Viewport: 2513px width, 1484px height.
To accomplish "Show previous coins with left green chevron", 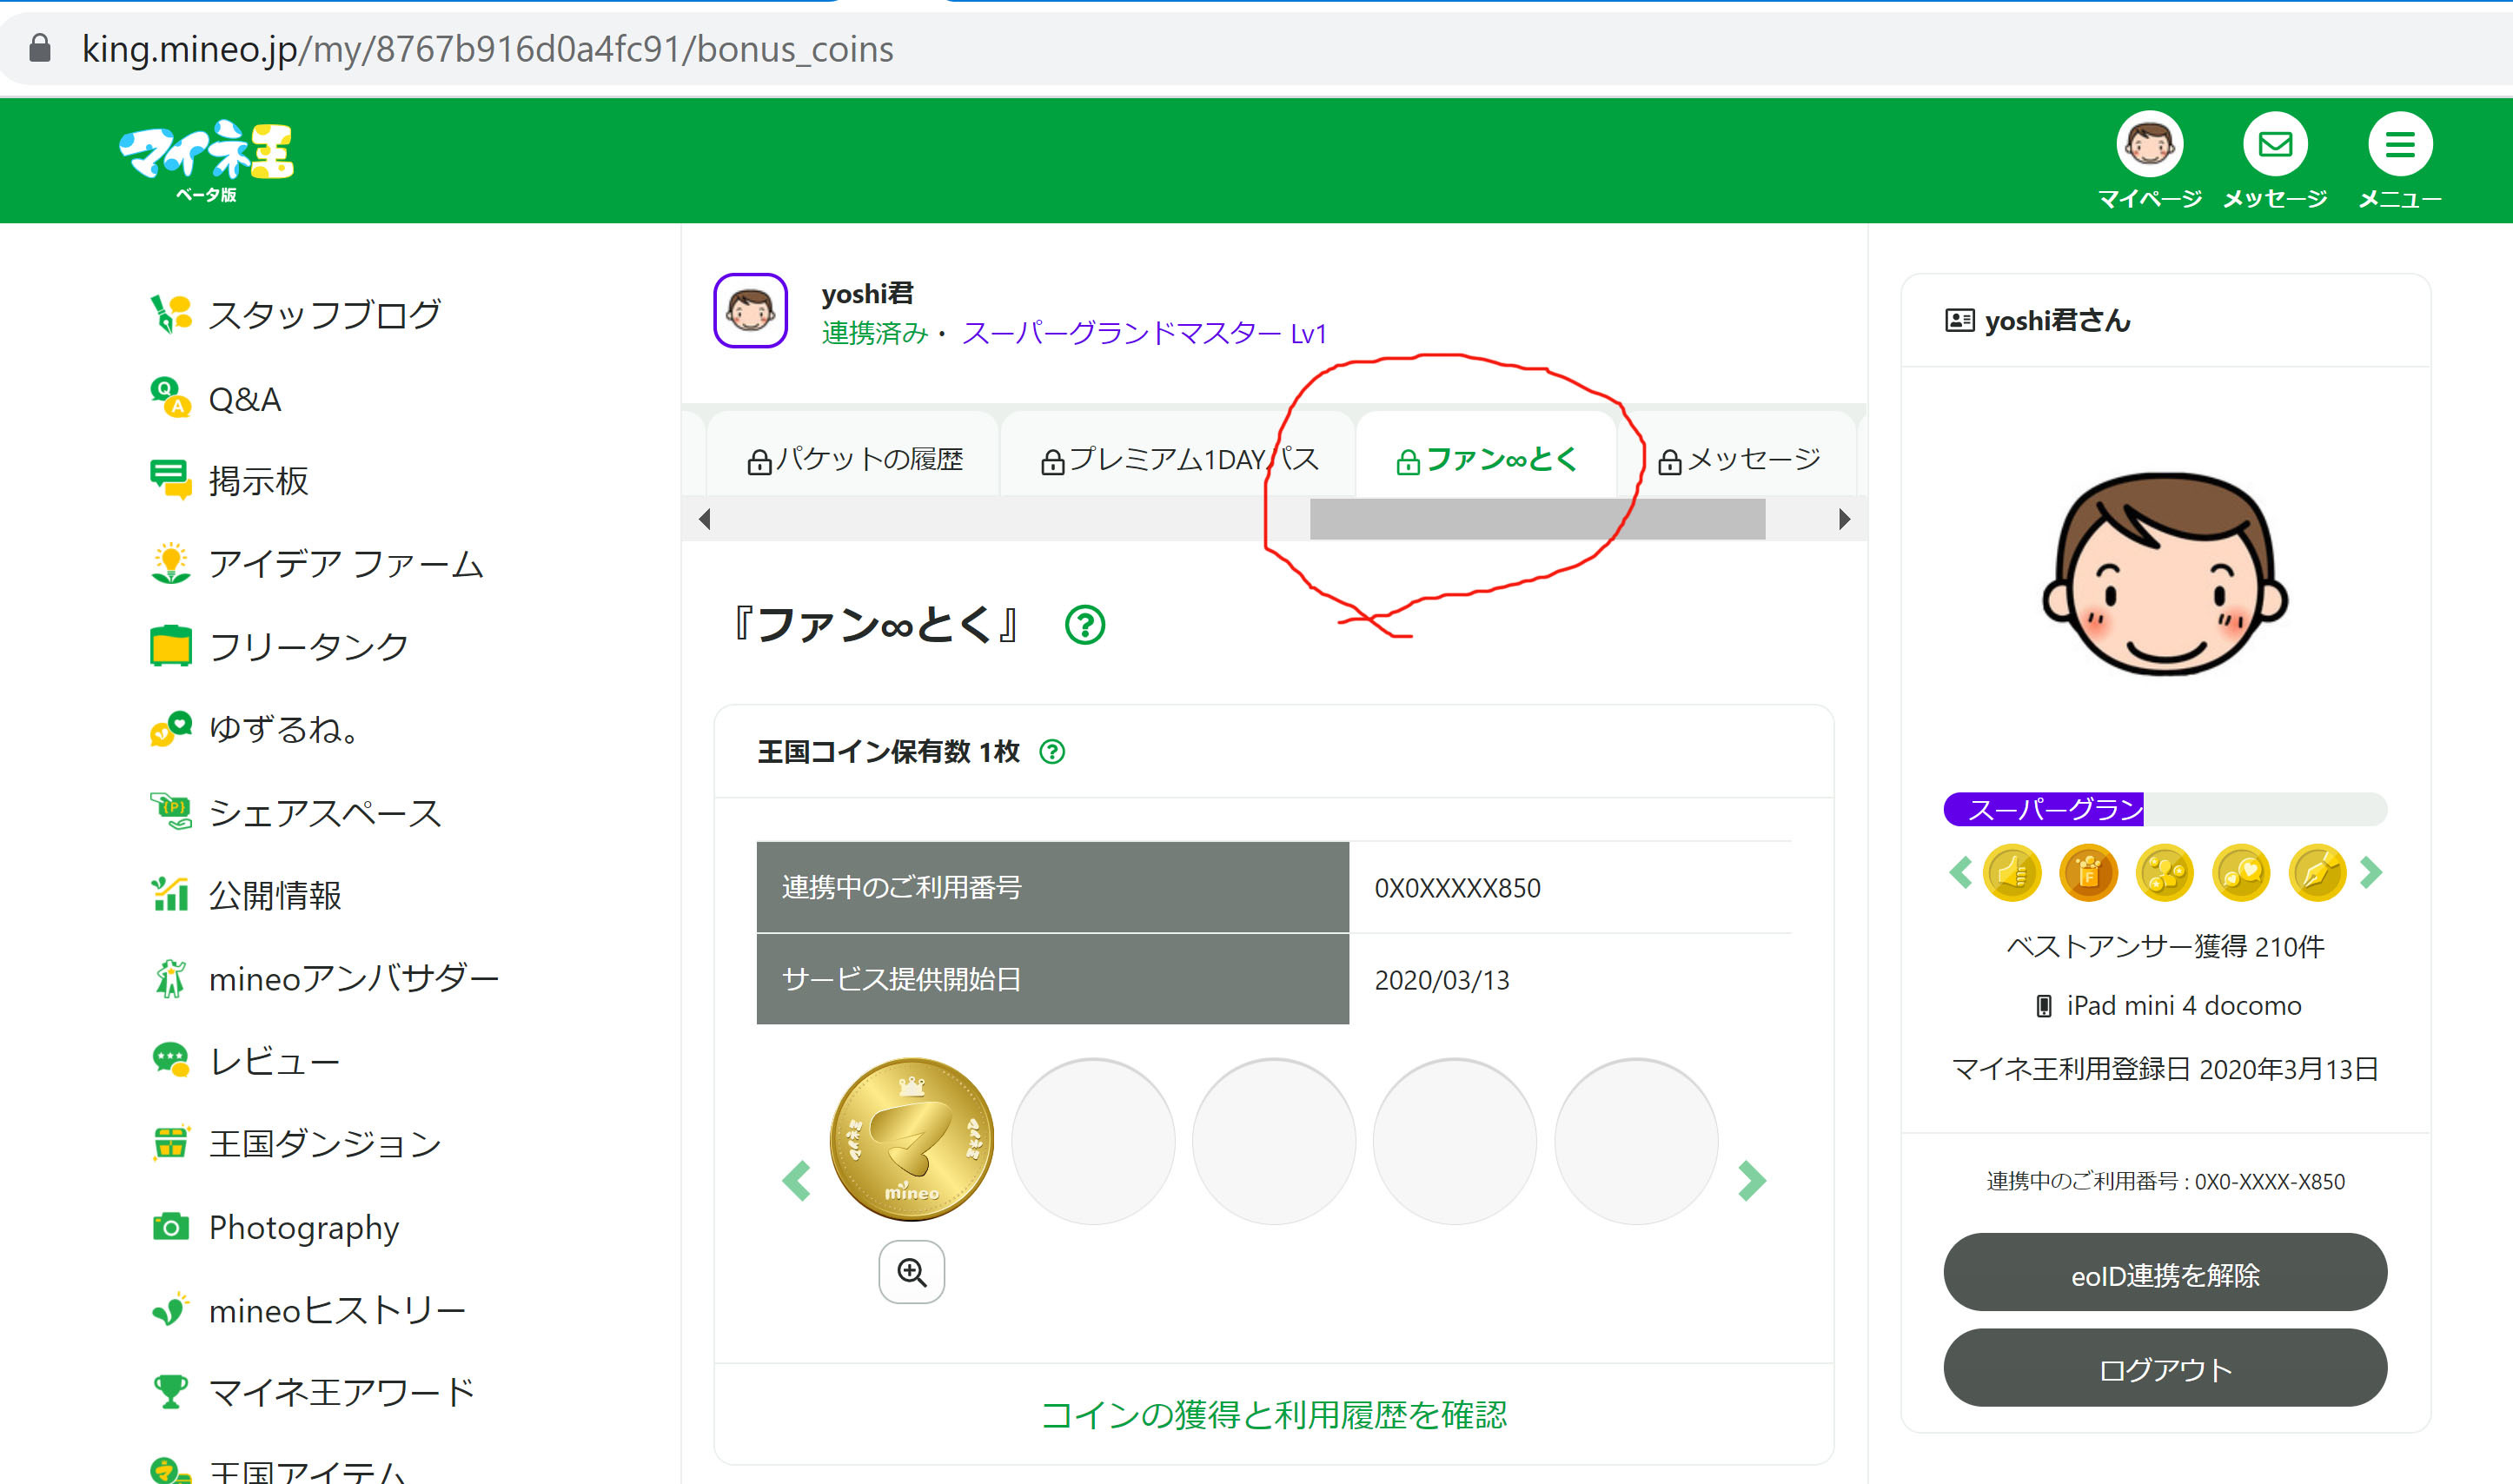I will click(796, 1181).
